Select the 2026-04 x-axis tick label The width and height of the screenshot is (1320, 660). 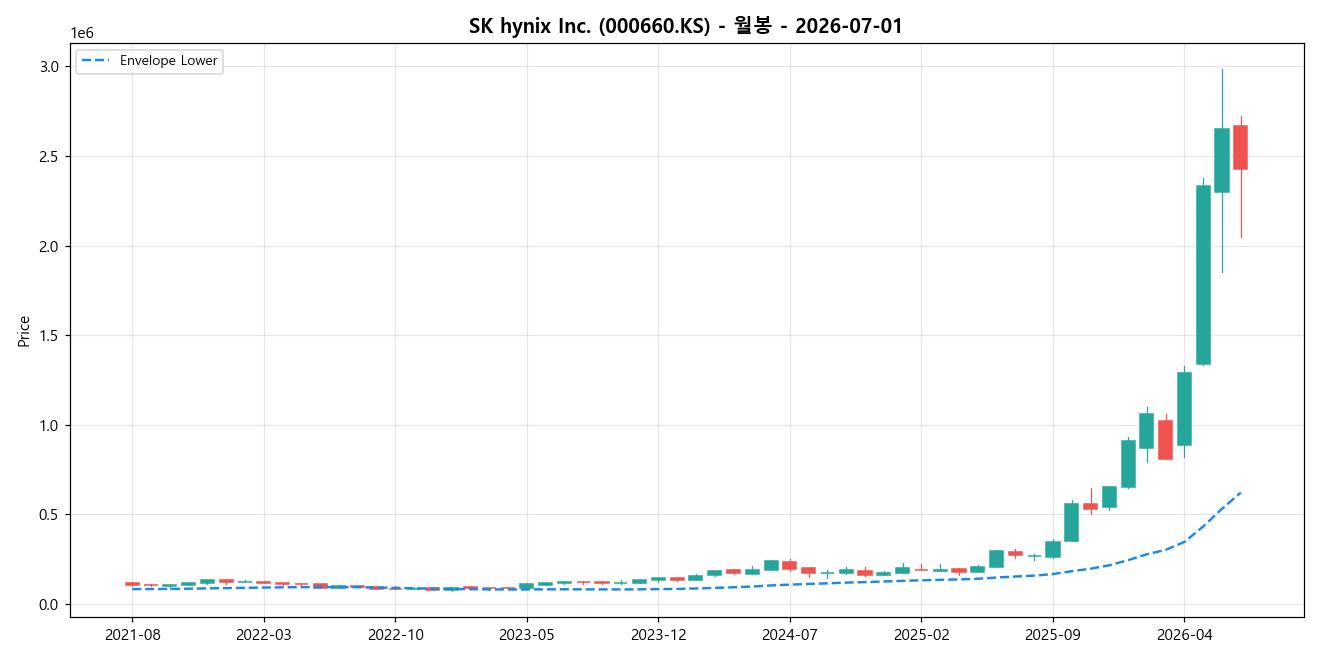1184,634
